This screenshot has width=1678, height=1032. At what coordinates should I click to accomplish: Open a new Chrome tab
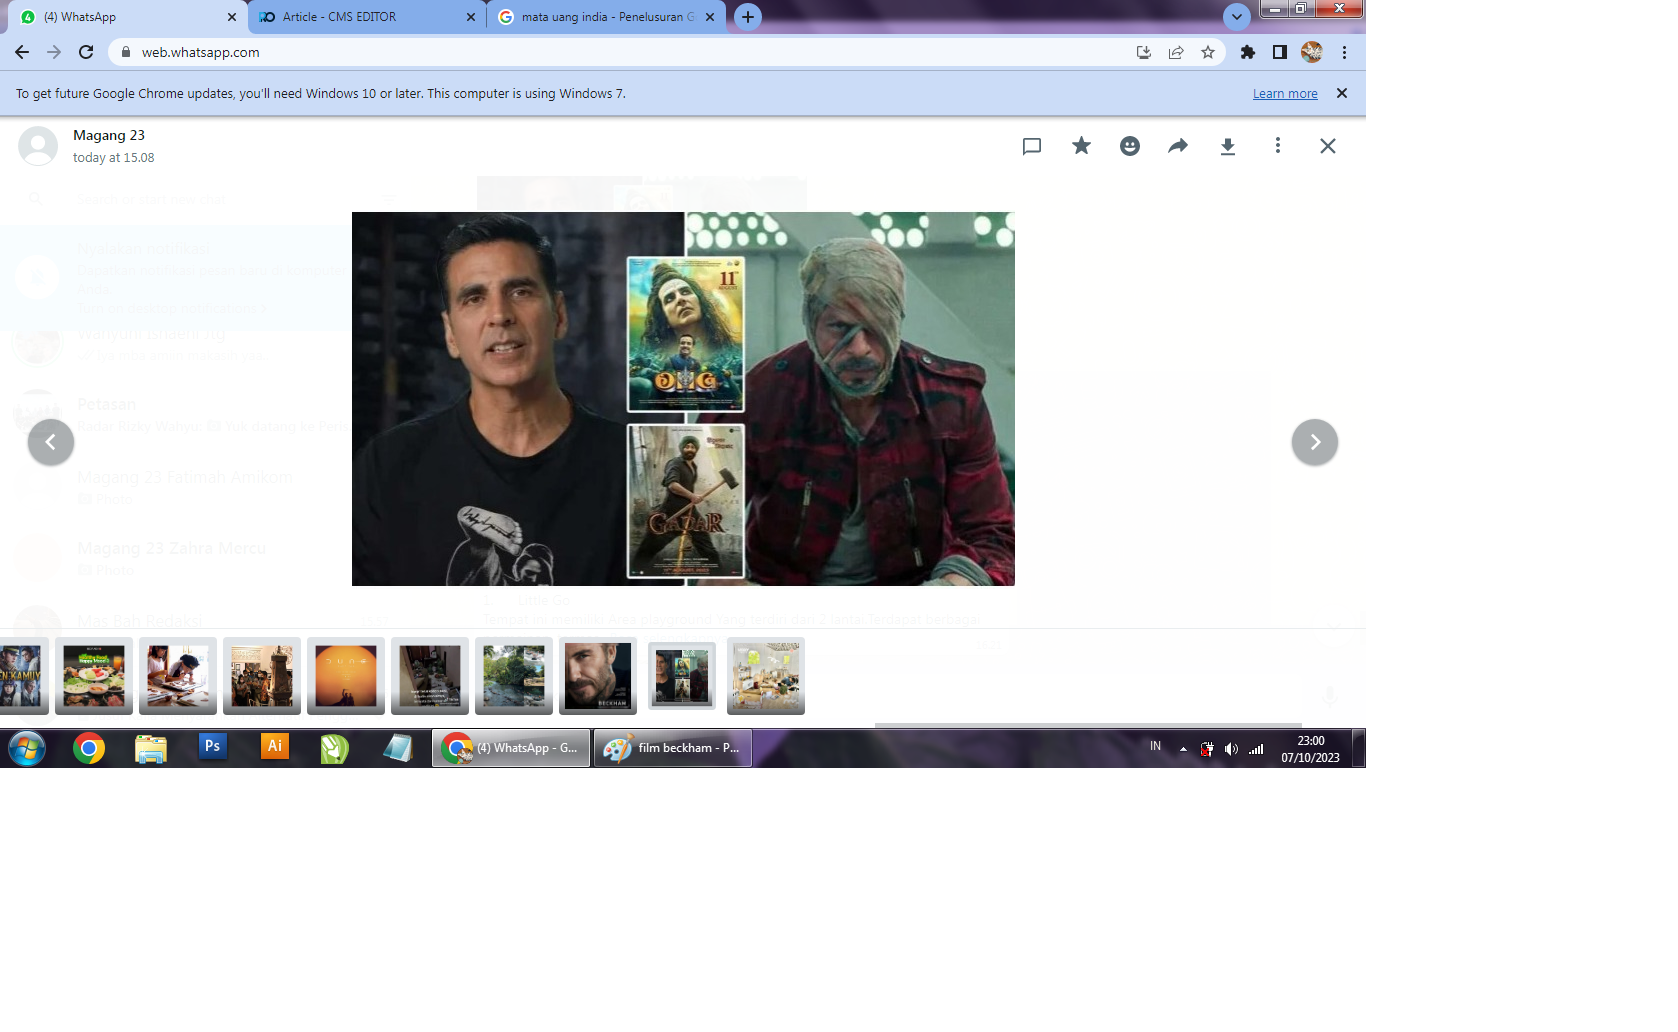tap(748, 17)
